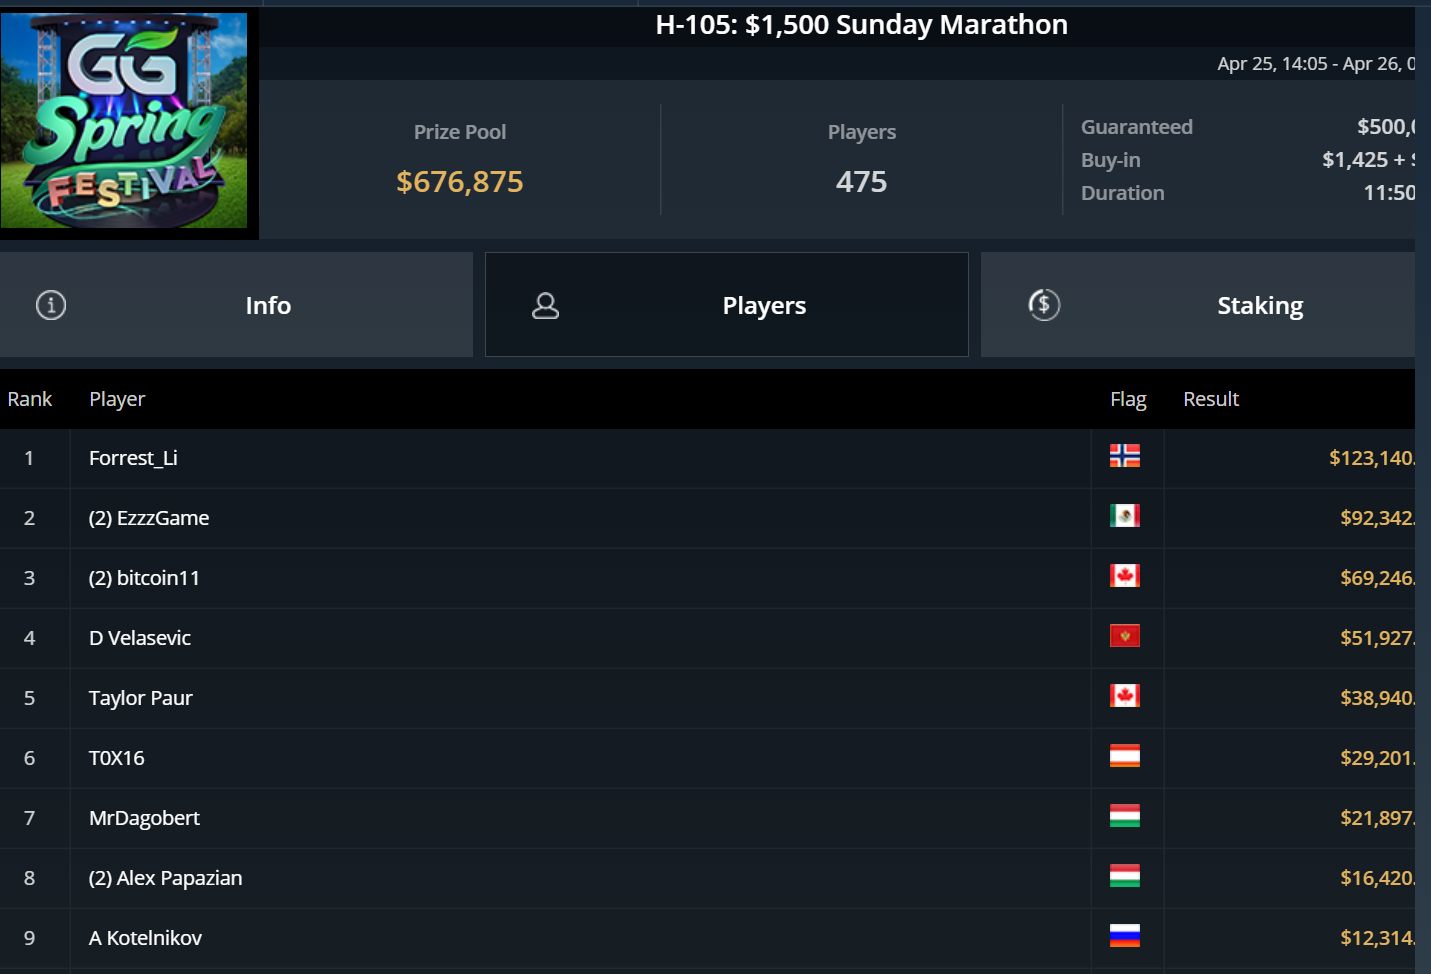This screenshot has width=1431, height=974.
Task: Click Alex Papazian's player name
Action: [179, 878]
